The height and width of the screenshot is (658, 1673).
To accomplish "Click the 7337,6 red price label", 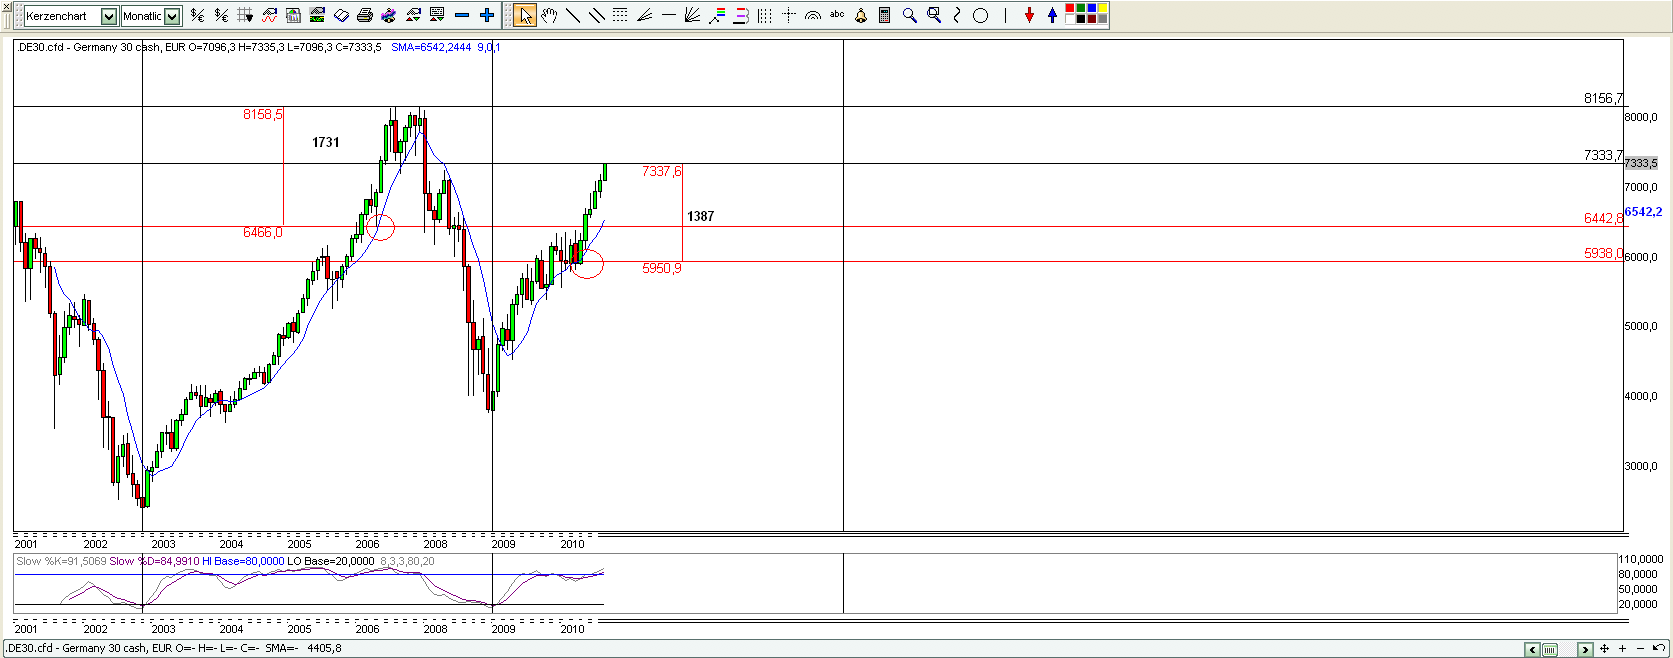I will [x=662, y=171].
